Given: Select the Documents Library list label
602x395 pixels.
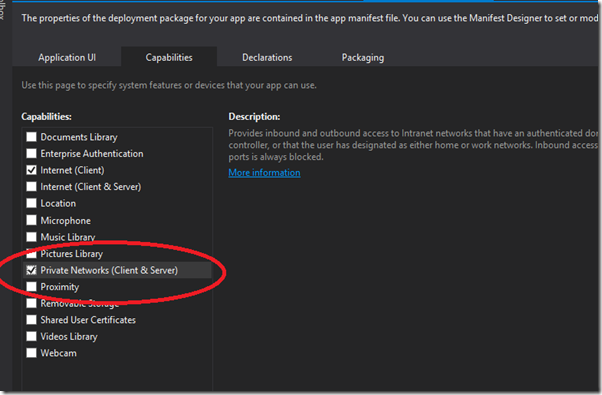Looking at the screenshot, I should [x=79, y=137].
